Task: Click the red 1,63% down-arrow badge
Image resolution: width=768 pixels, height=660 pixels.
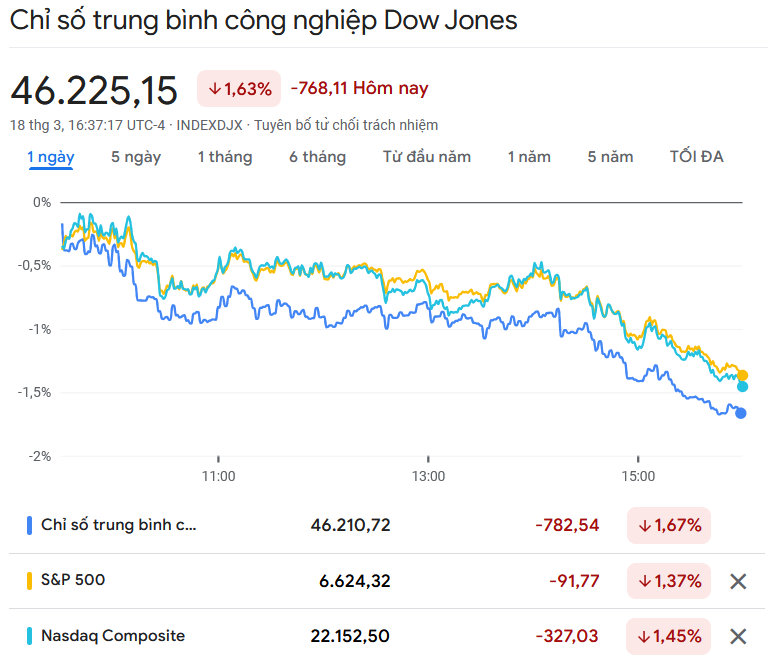Action: point(239,89)
